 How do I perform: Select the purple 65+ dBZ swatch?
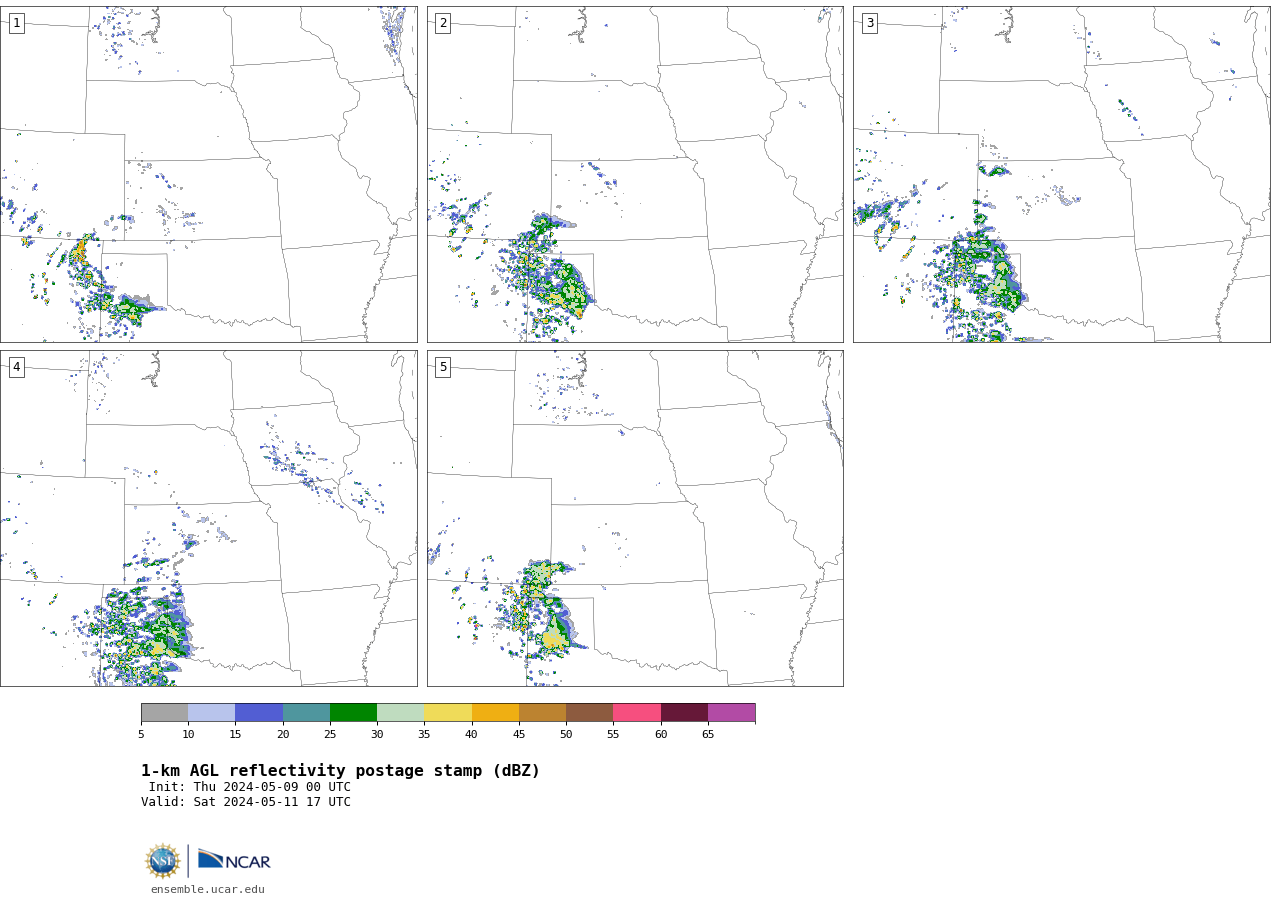click(731, 713)
